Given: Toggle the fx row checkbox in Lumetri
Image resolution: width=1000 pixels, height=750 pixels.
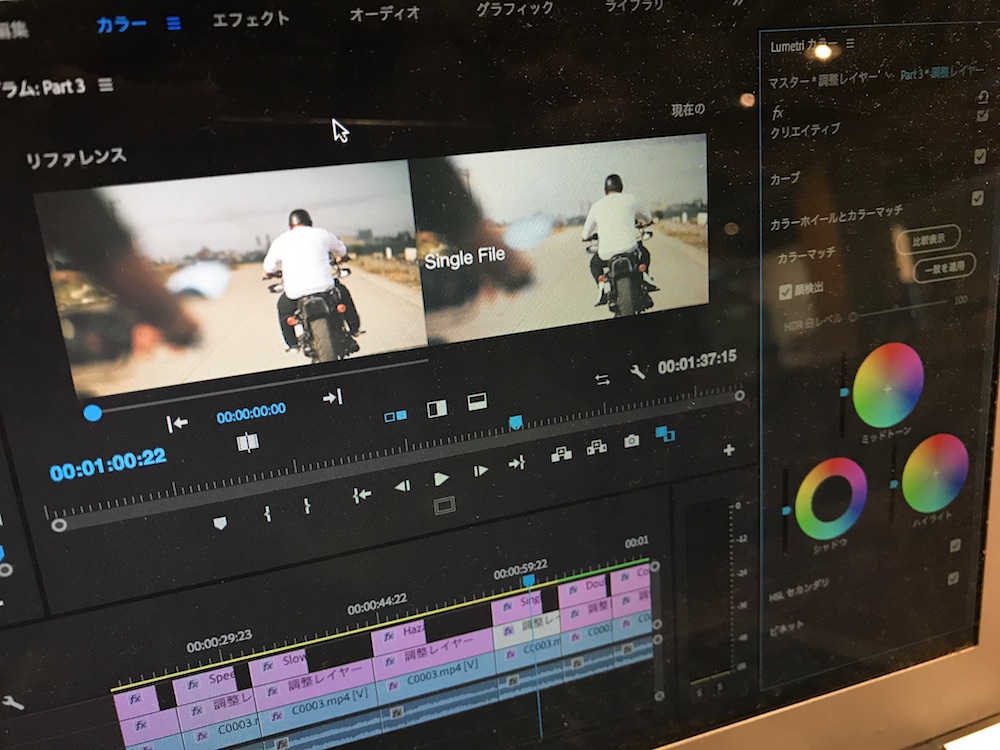Looking at the screenshot, I should [x=982, y=115].
